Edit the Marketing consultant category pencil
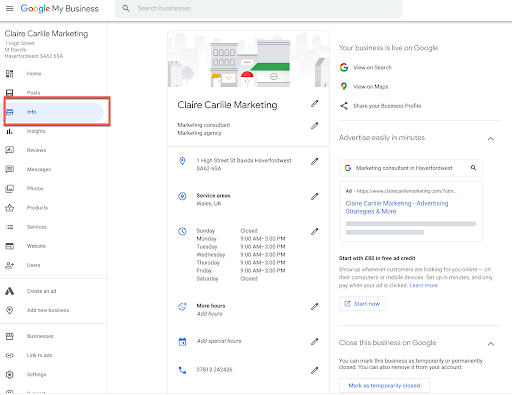Viewport: 512px width, 395px height. tap(315, 126)
